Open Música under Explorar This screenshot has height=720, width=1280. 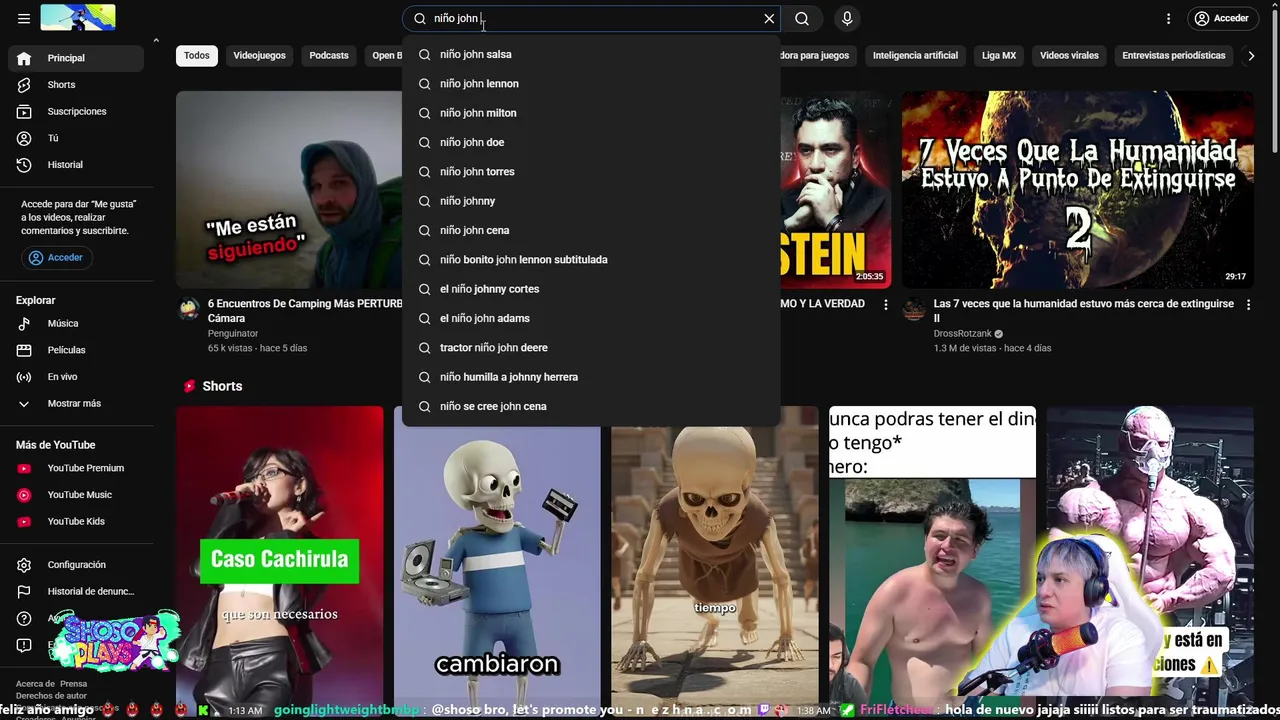point(76,324)
